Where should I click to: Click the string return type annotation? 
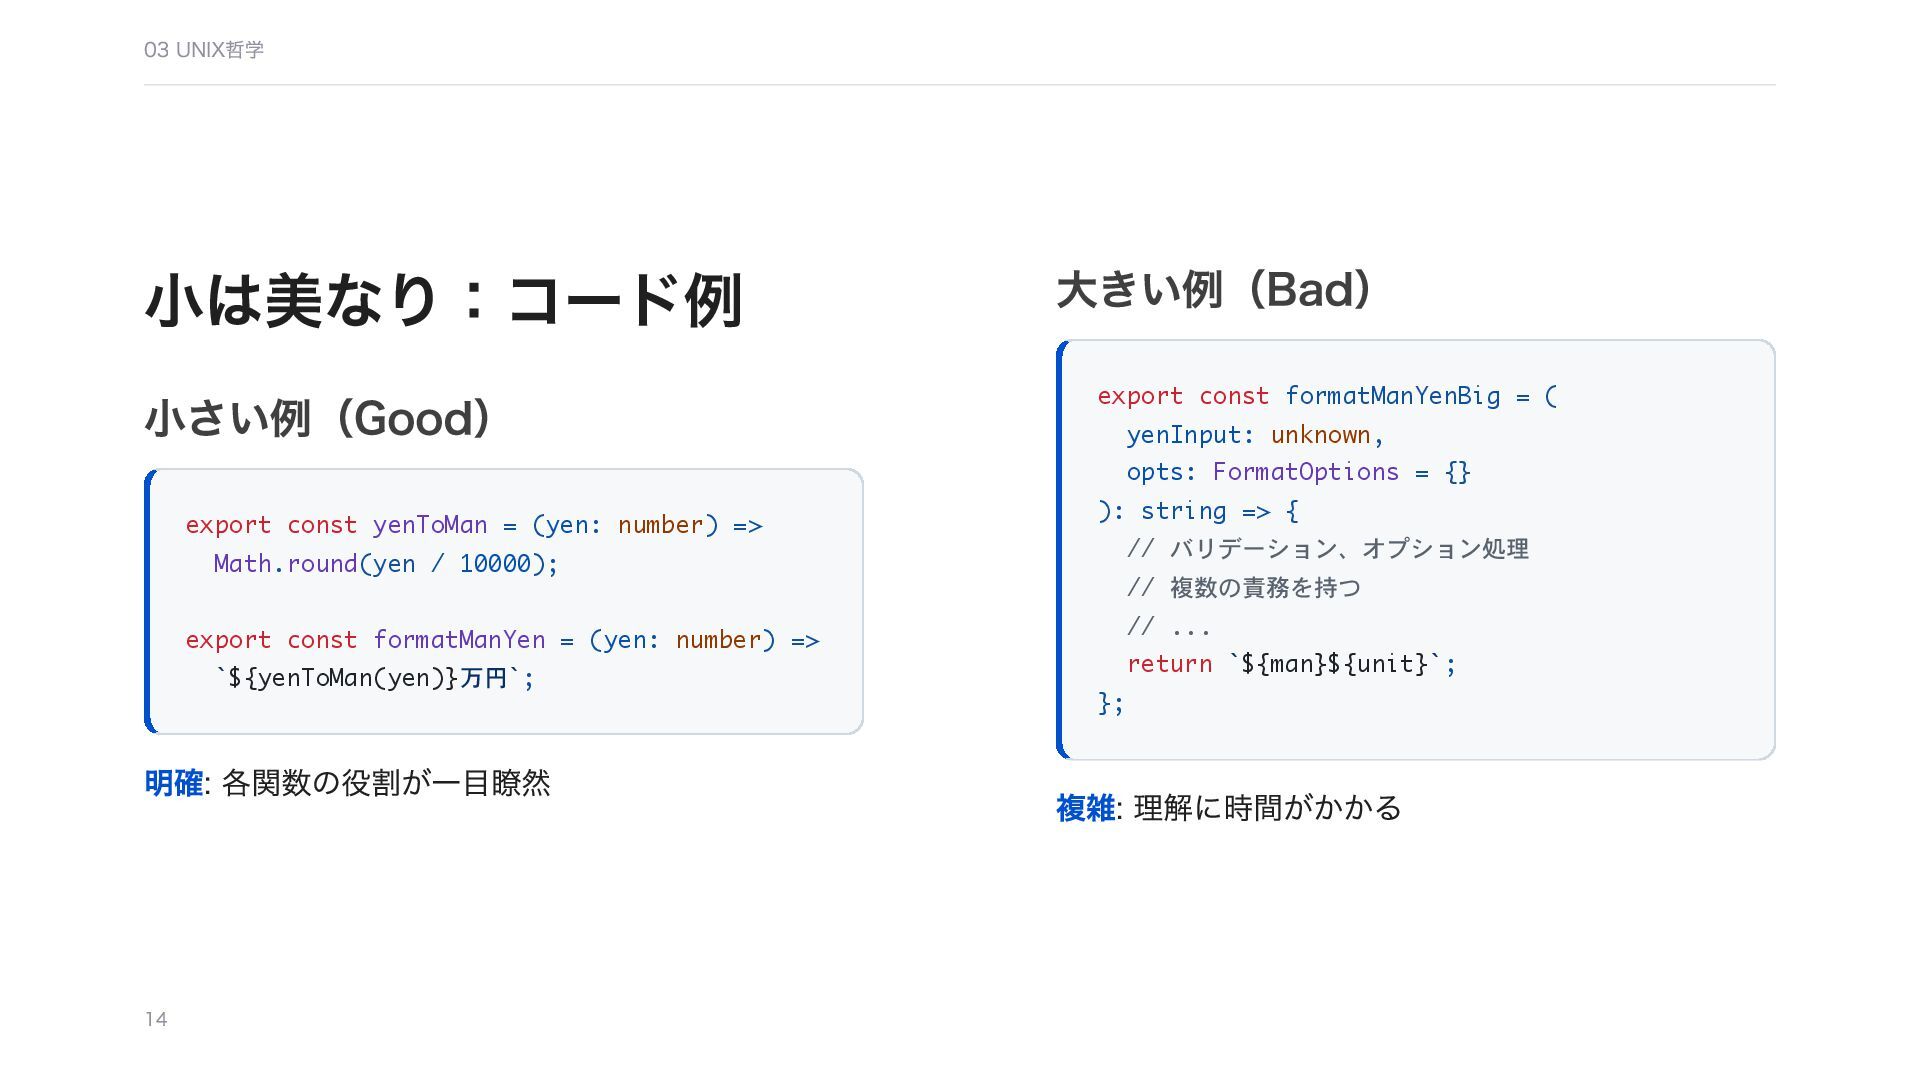click(x=1183, y=511)
